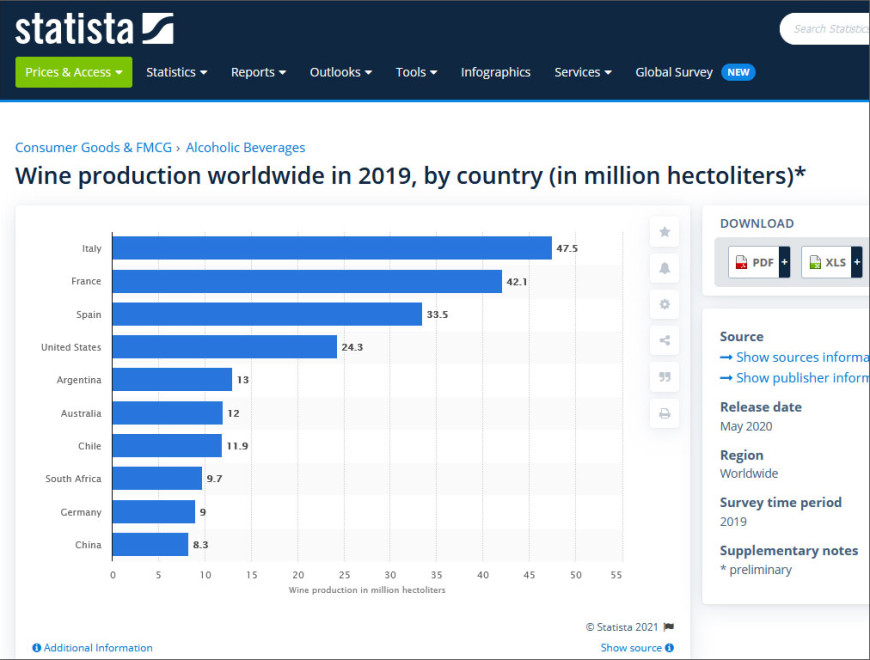Expand the Statistics menu

[176, 72]
